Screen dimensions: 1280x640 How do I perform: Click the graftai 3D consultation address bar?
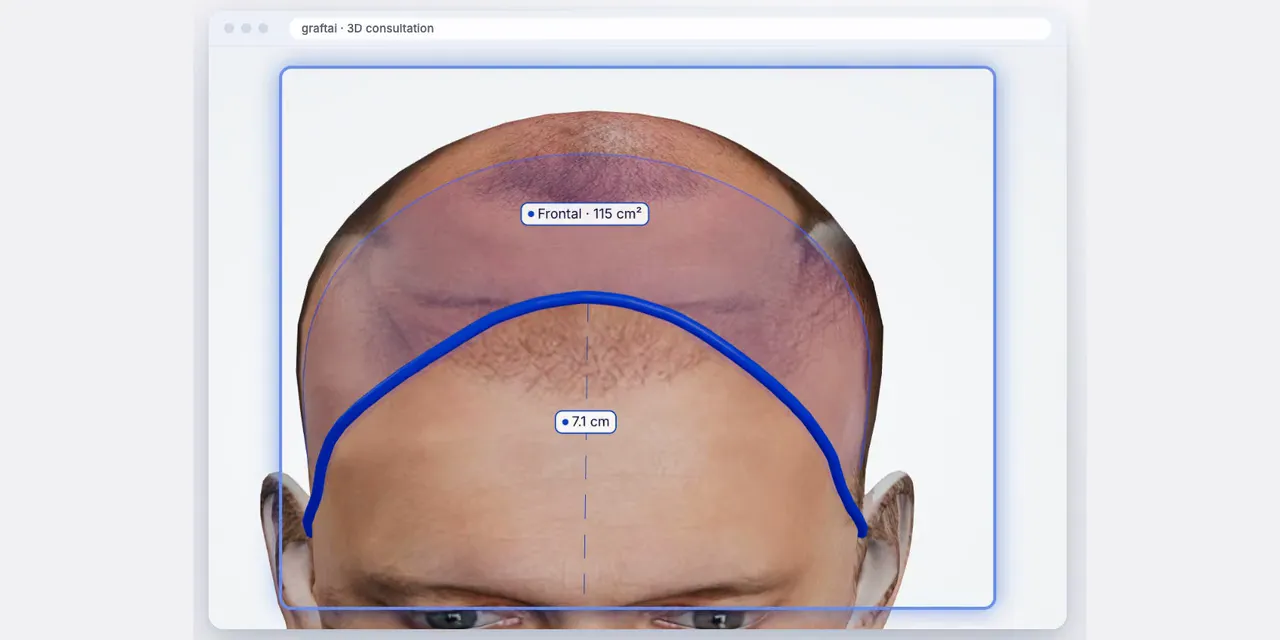[x=670, y=28]
